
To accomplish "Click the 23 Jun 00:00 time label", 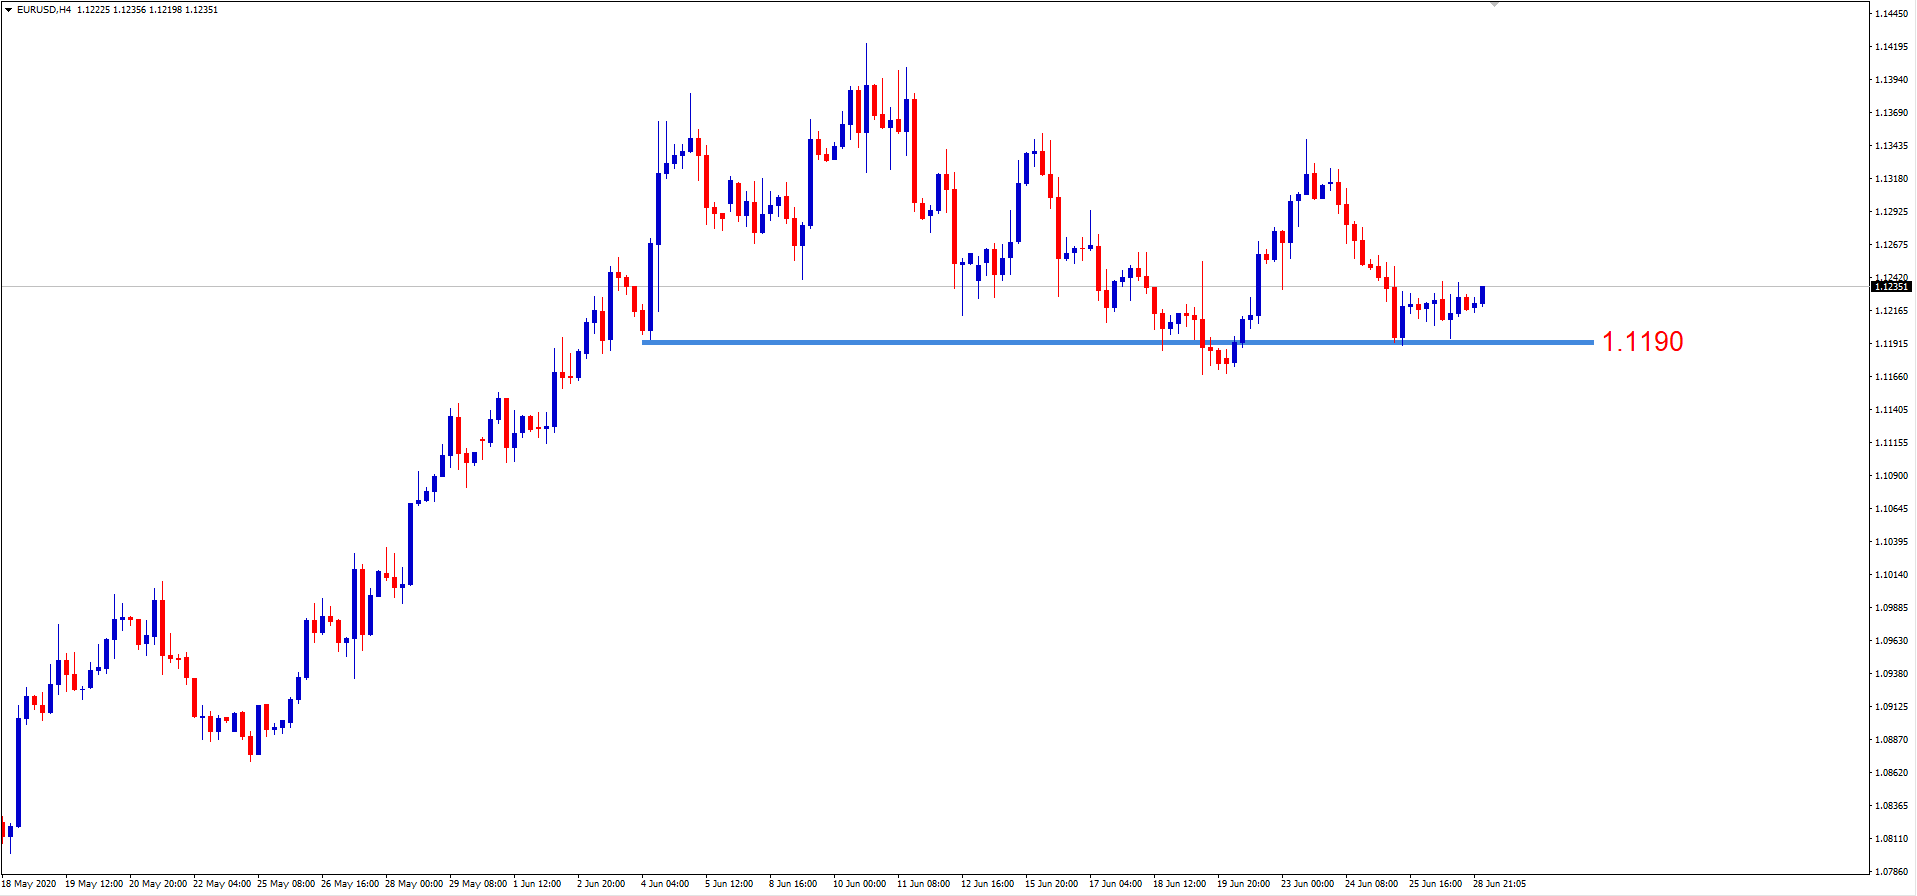I will pos(1307,884).
